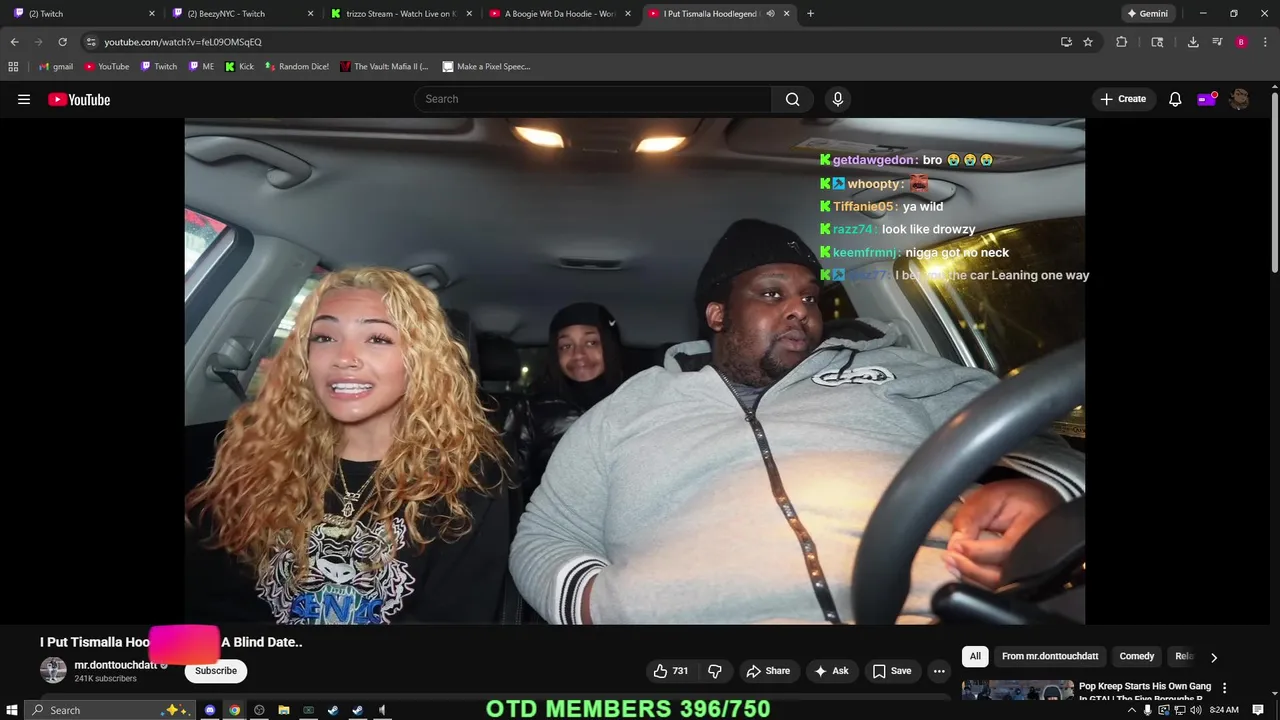Close the trizzo Stream tab
This screenshot has width=1280, height=720.
(x=469, y=14)
